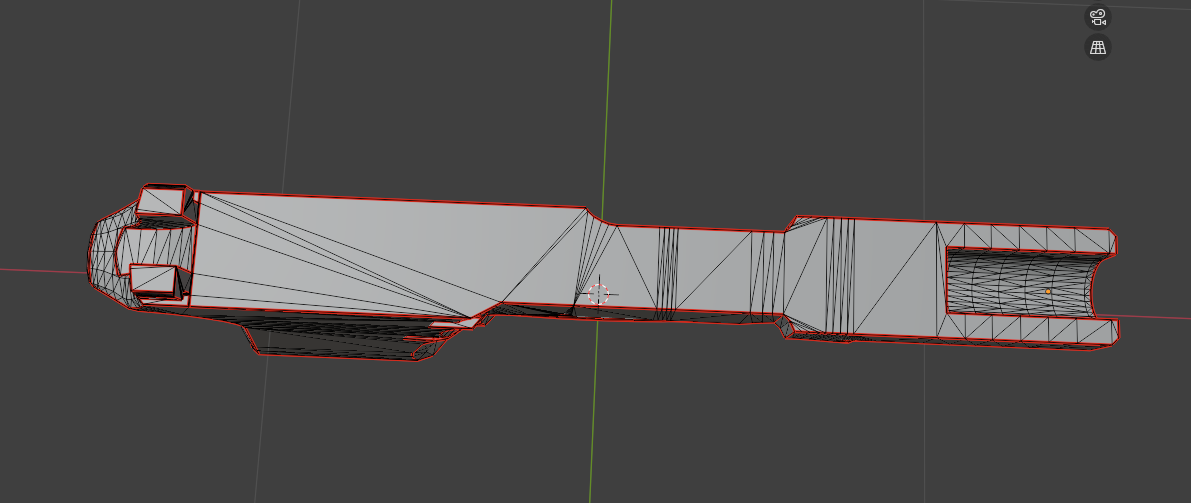Switch perspective/orthographic view with grid icon
Viewport: 1191px width, 503px height.
pyautogui.click(x=1098, y=47)
